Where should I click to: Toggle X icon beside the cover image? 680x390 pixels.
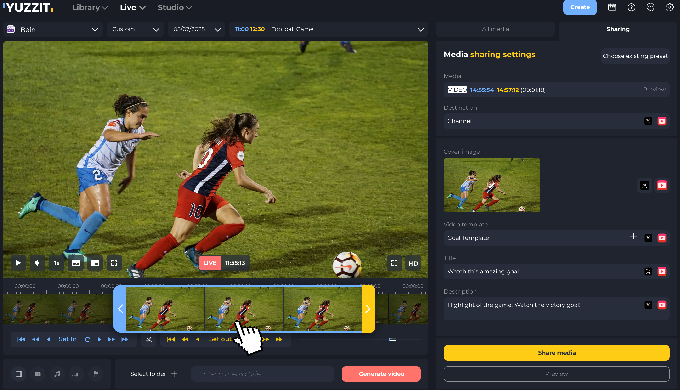coord(645,186)
